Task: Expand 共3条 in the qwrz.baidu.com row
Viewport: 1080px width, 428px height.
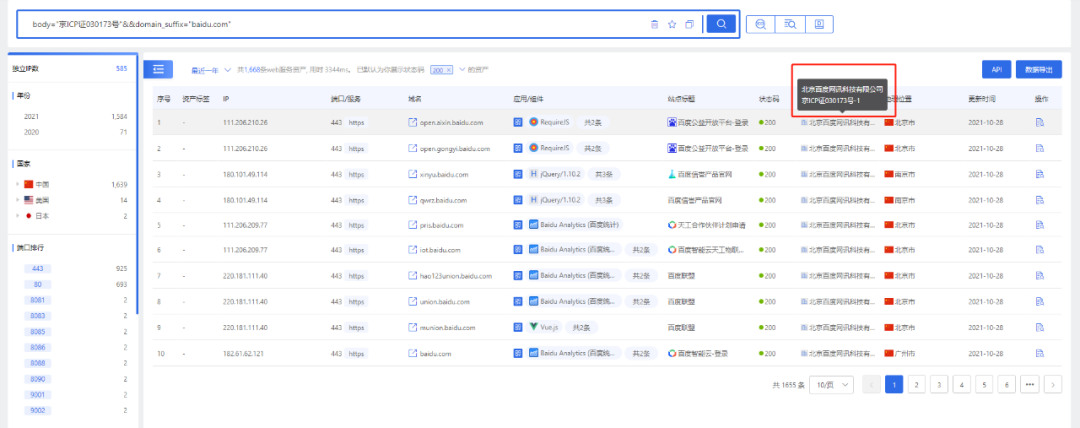Action: 604,200
